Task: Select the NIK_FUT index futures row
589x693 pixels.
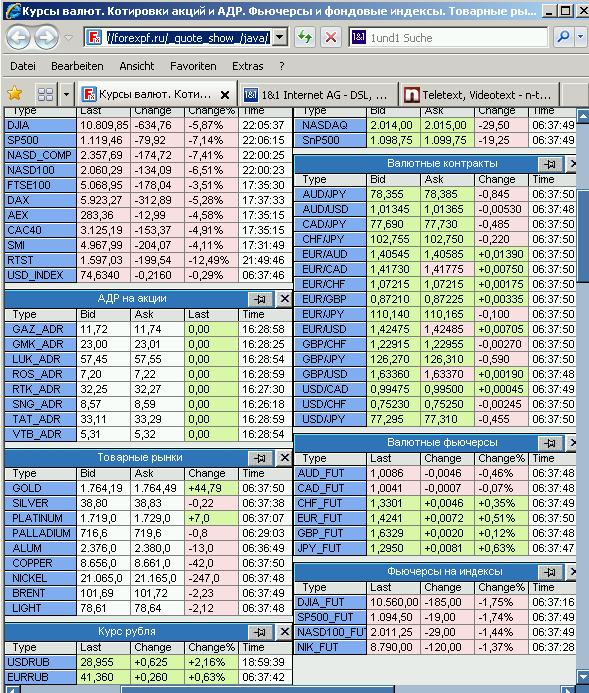Action: [435, 647]
